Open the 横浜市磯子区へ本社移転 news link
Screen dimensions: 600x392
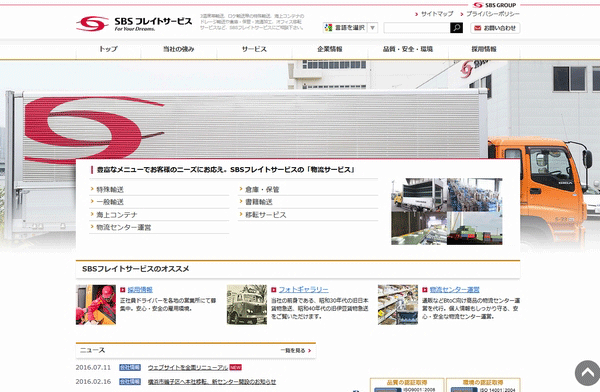pyautogui.click(x=212, y=382)
